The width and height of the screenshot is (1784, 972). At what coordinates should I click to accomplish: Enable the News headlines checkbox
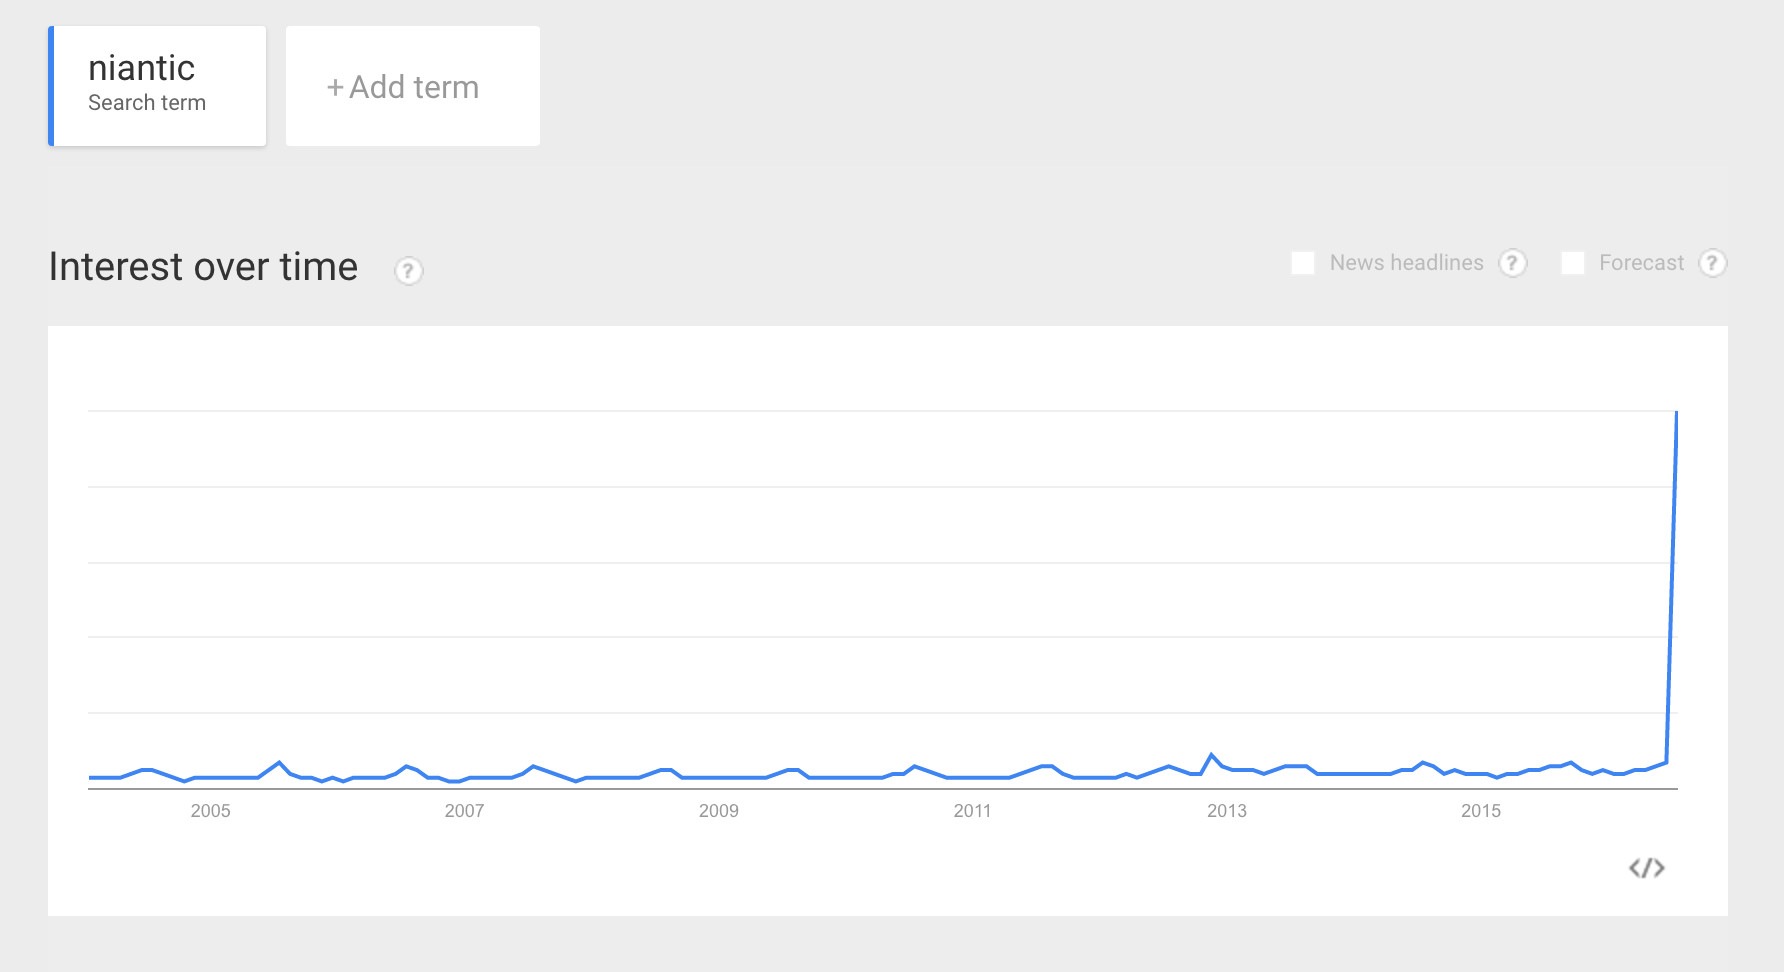[x=1302, y=263]
